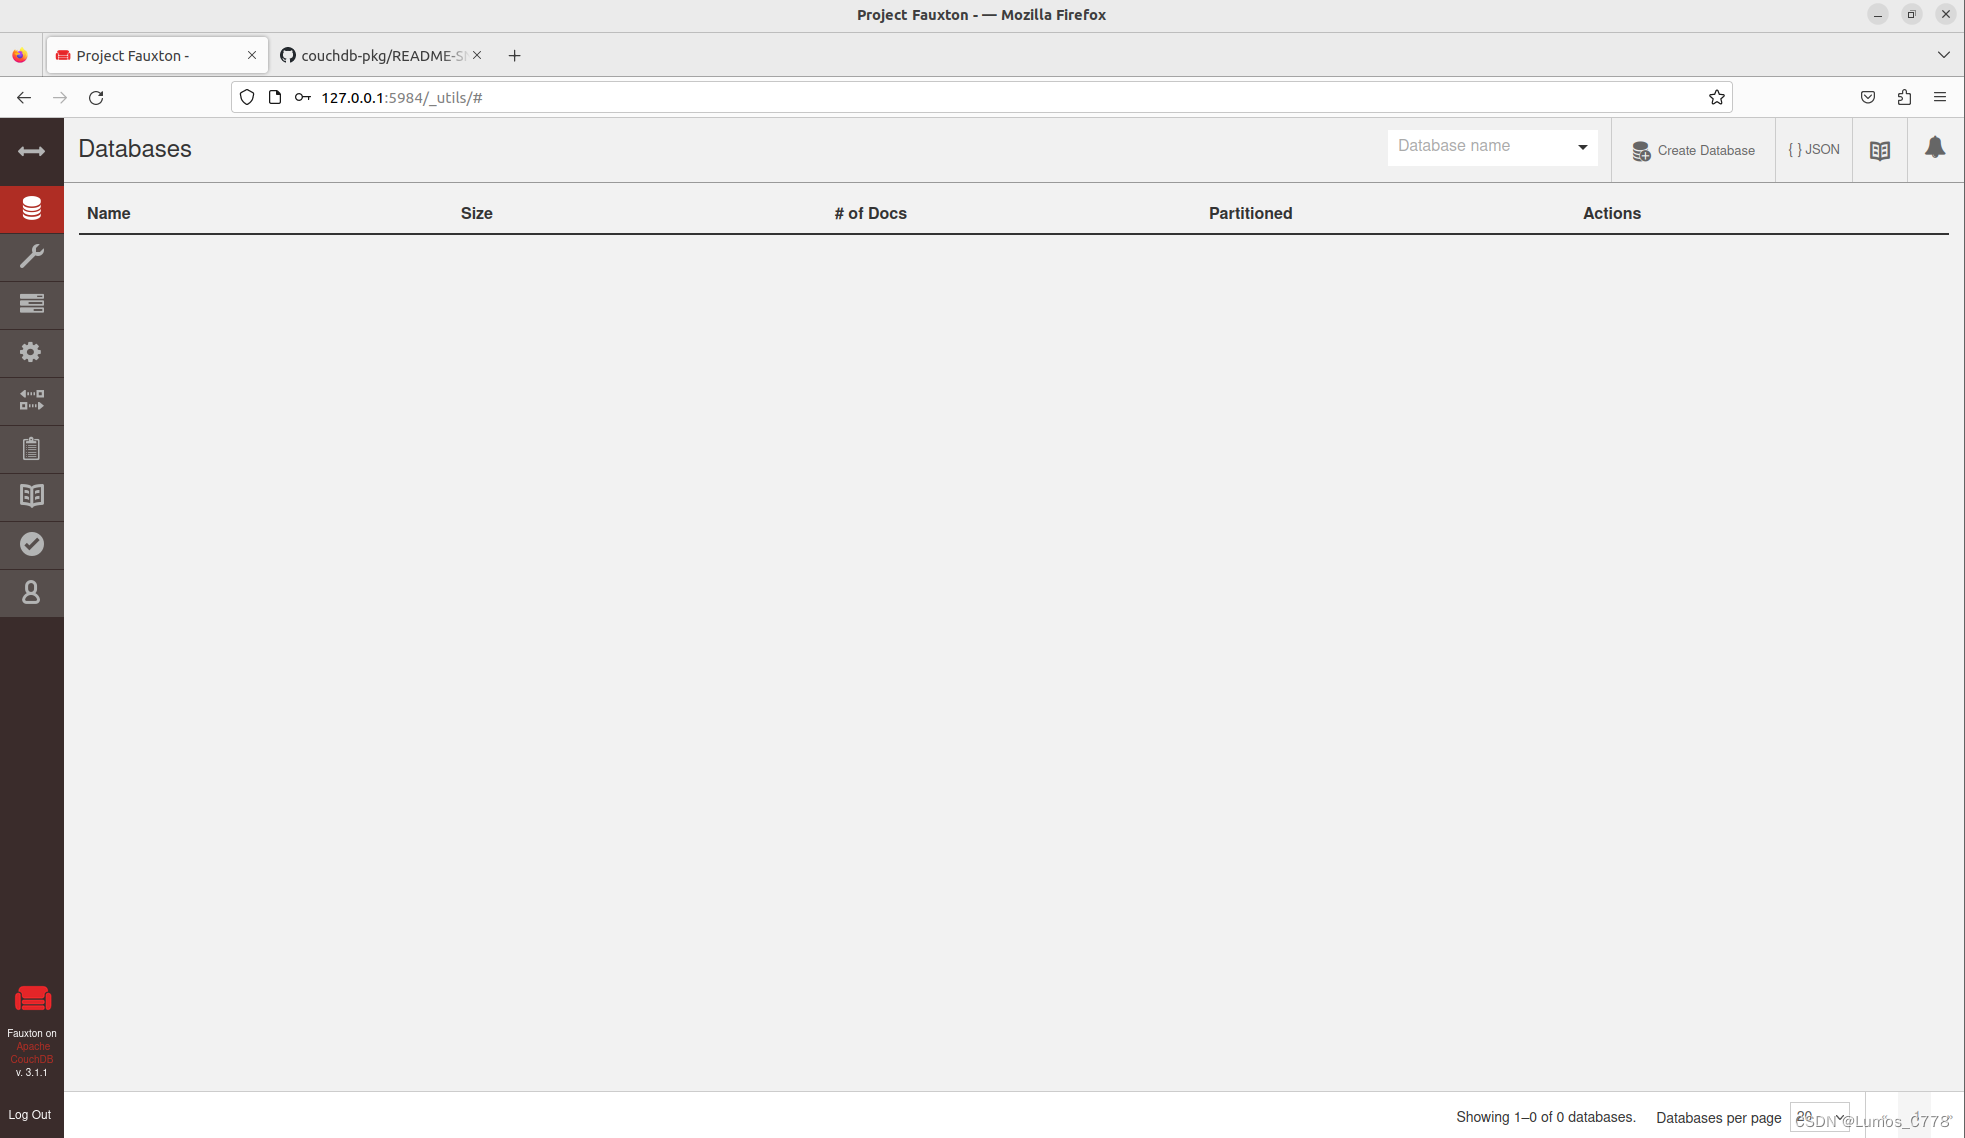The width and height of the screenshot is (1965, 1138).
Task: Open the Databases panel icon
Action: tap(31, 209)
